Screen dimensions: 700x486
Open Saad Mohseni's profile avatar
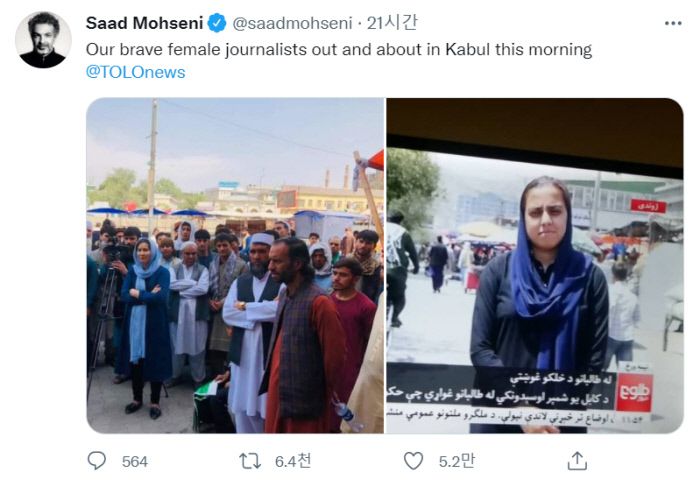(43, 40)
